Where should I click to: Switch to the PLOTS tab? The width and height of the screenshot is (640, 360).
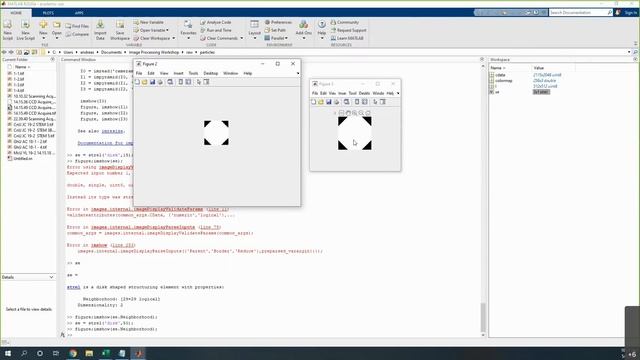(x=48, y=13)
